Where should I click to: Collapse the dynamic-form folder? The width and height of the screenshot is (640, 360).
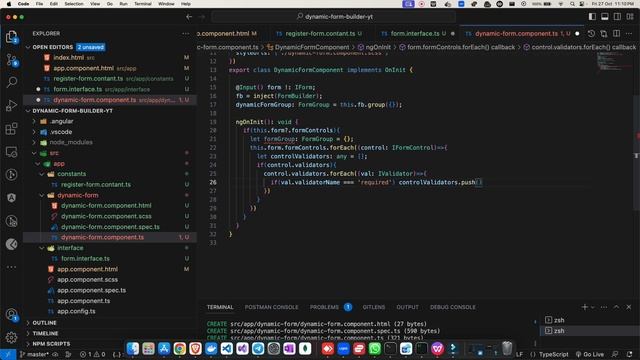click(78, 195)
